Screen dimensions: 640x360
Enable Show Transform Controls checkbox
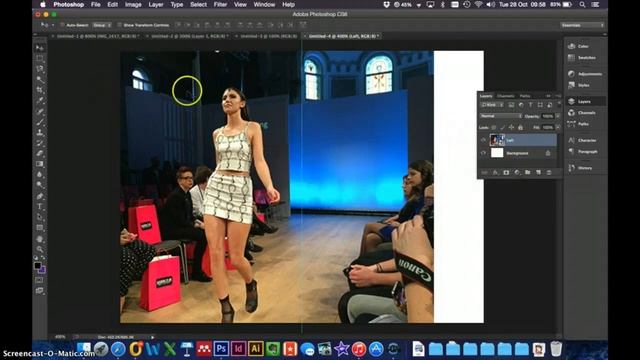pos(120,25)
